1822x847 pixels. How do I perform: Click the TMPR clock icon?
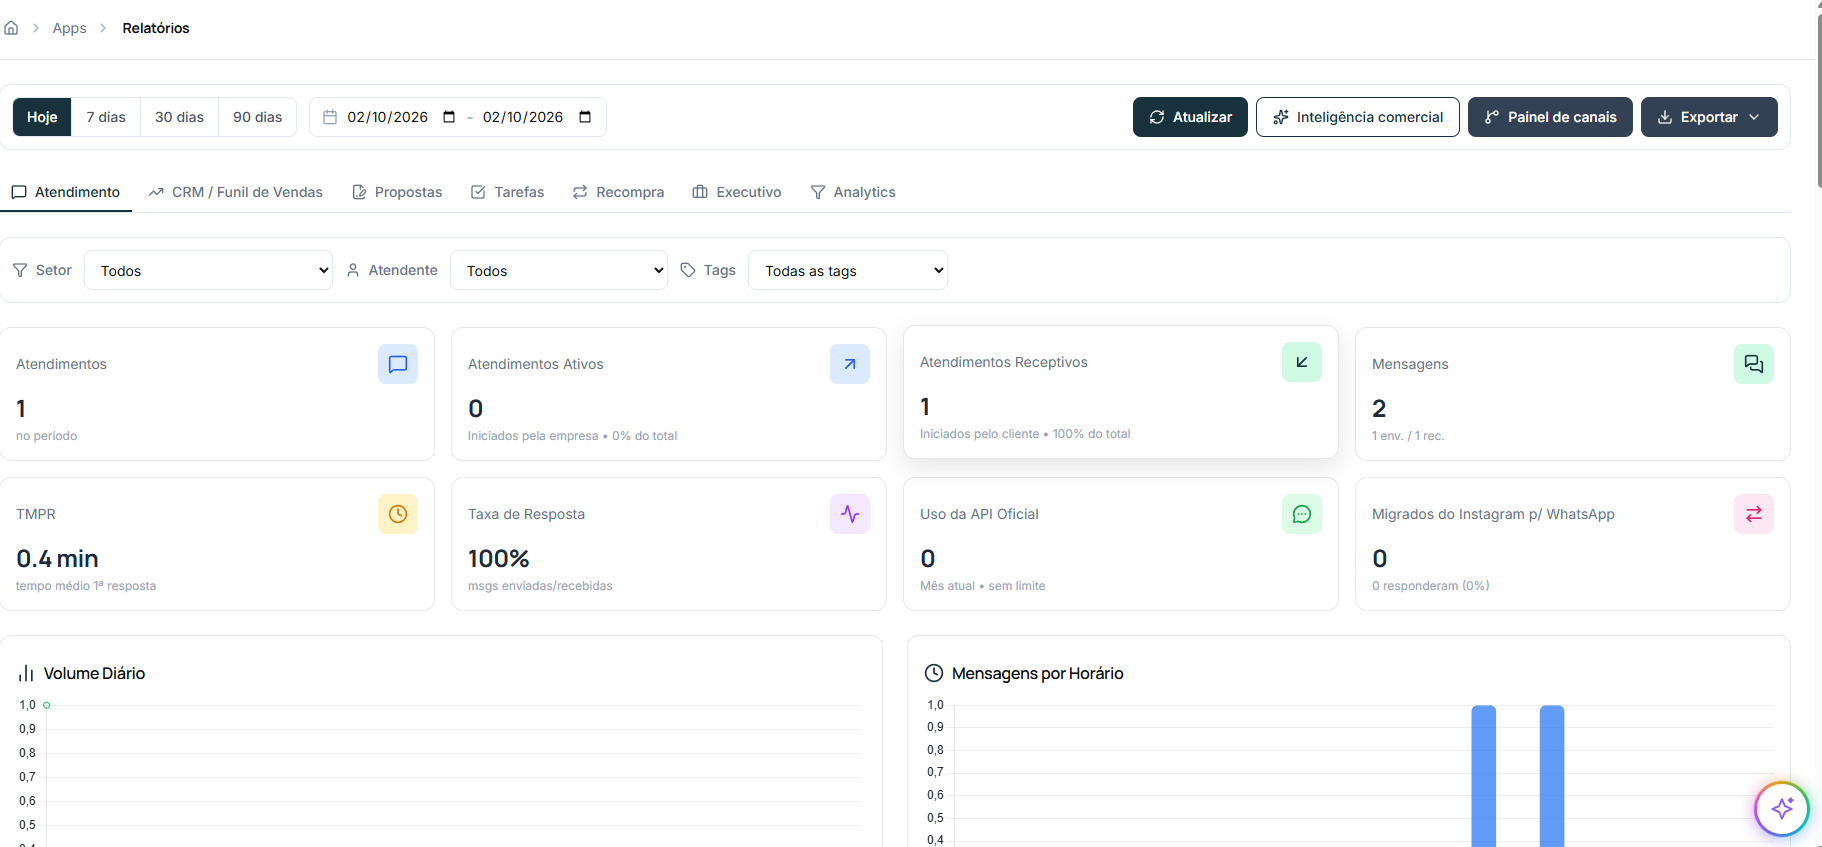tap(398, 514)
